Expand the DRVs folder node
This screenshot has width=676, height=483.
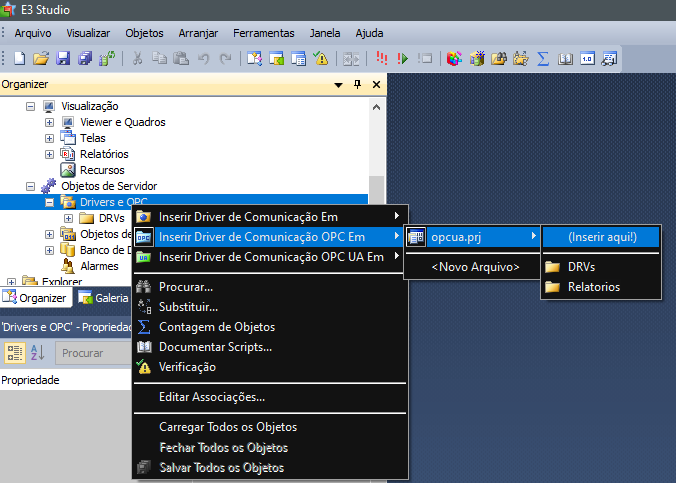coord(68,218)
